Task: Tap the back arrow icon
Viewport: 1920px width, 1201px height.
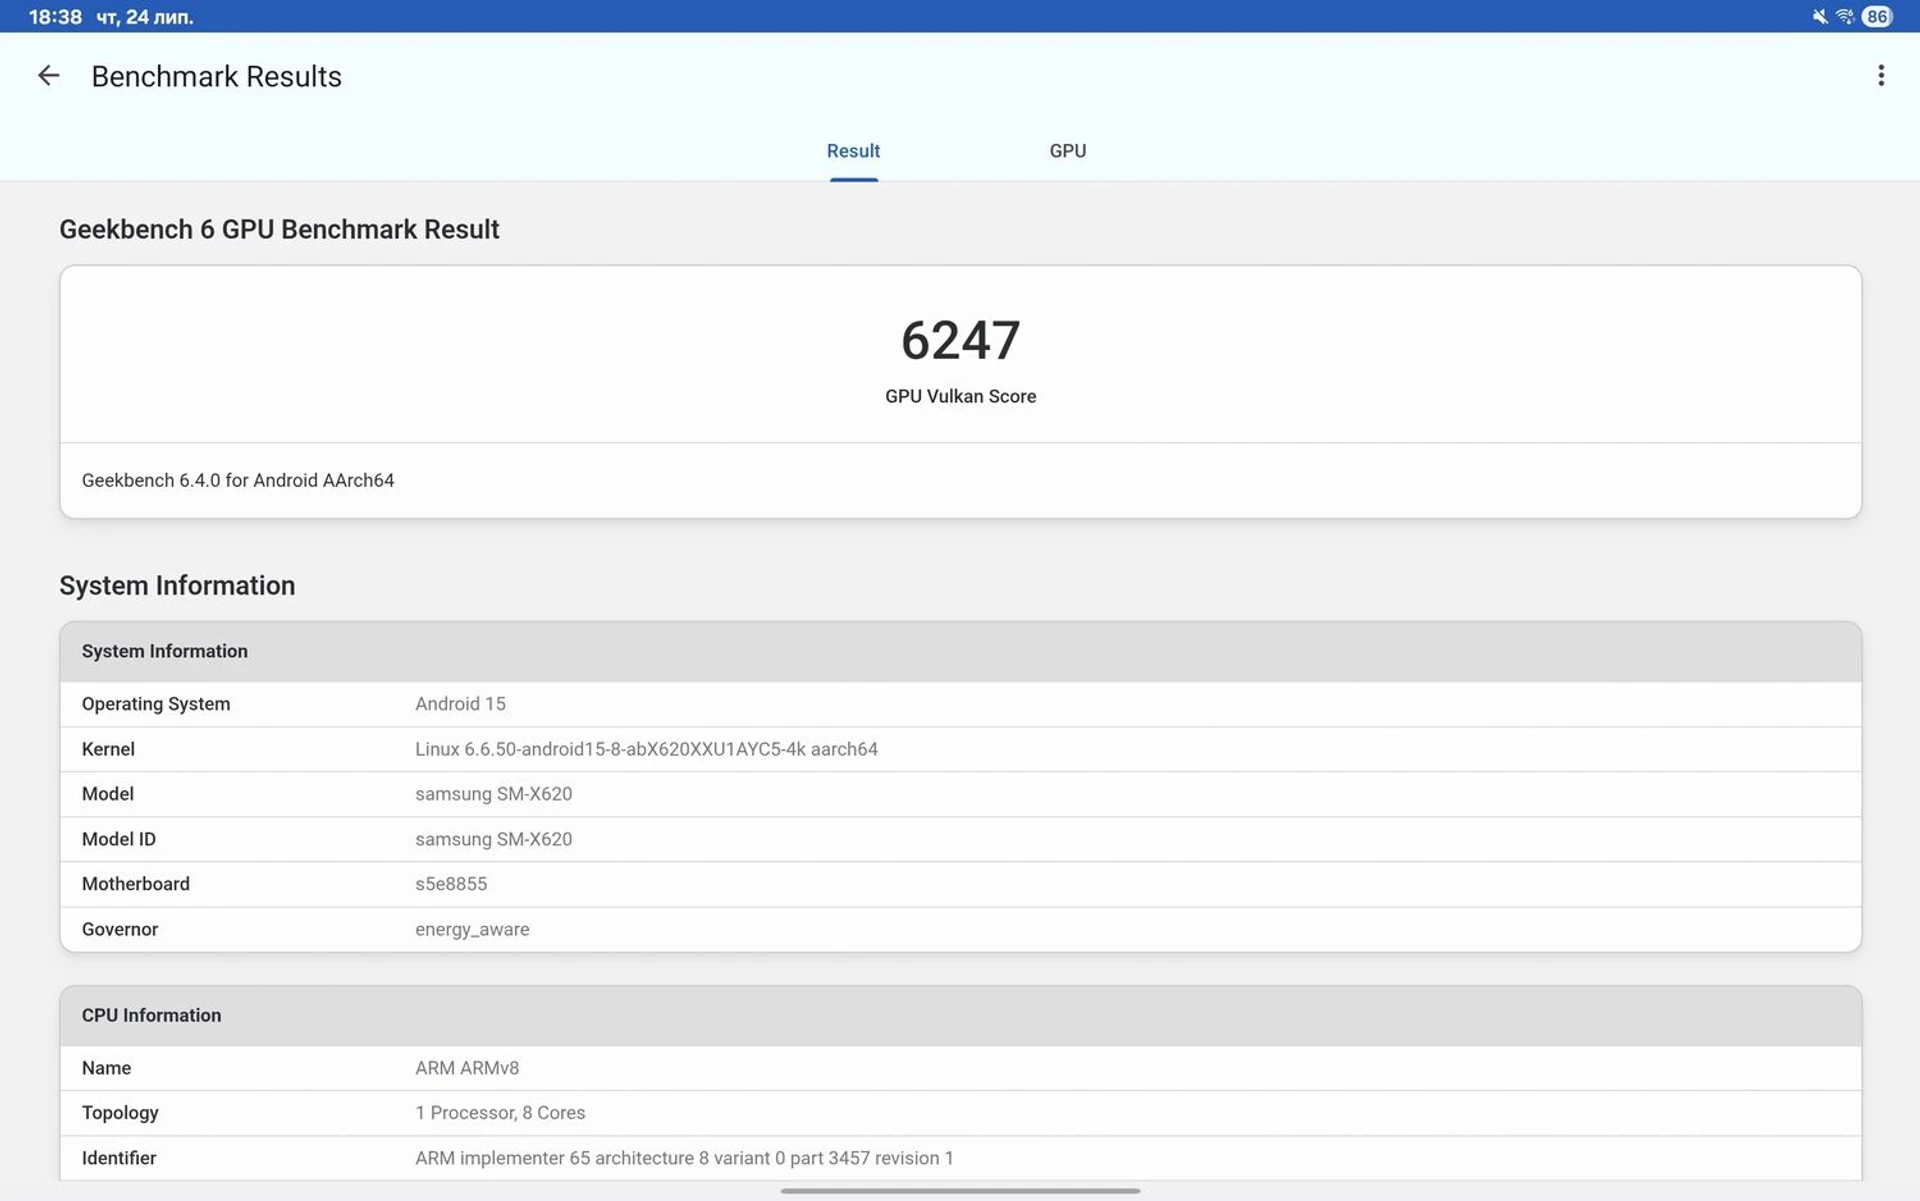Action: click(48, 76)
